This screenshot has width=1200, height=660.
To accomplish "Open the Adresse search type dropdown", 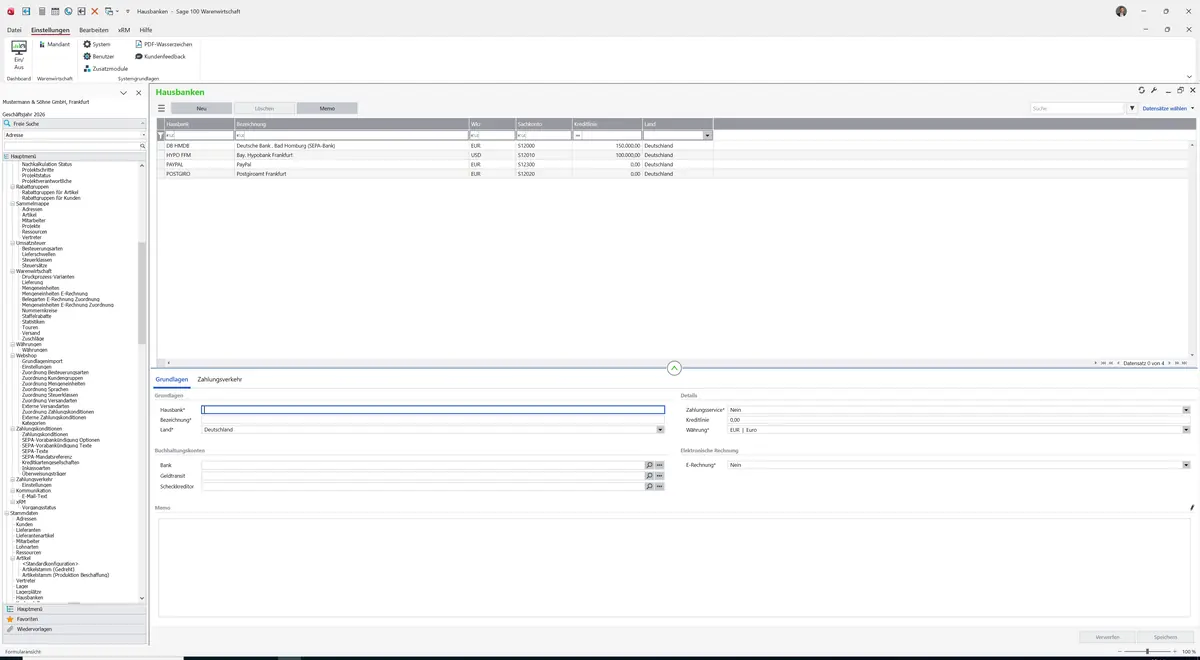I will coord(143,135).
